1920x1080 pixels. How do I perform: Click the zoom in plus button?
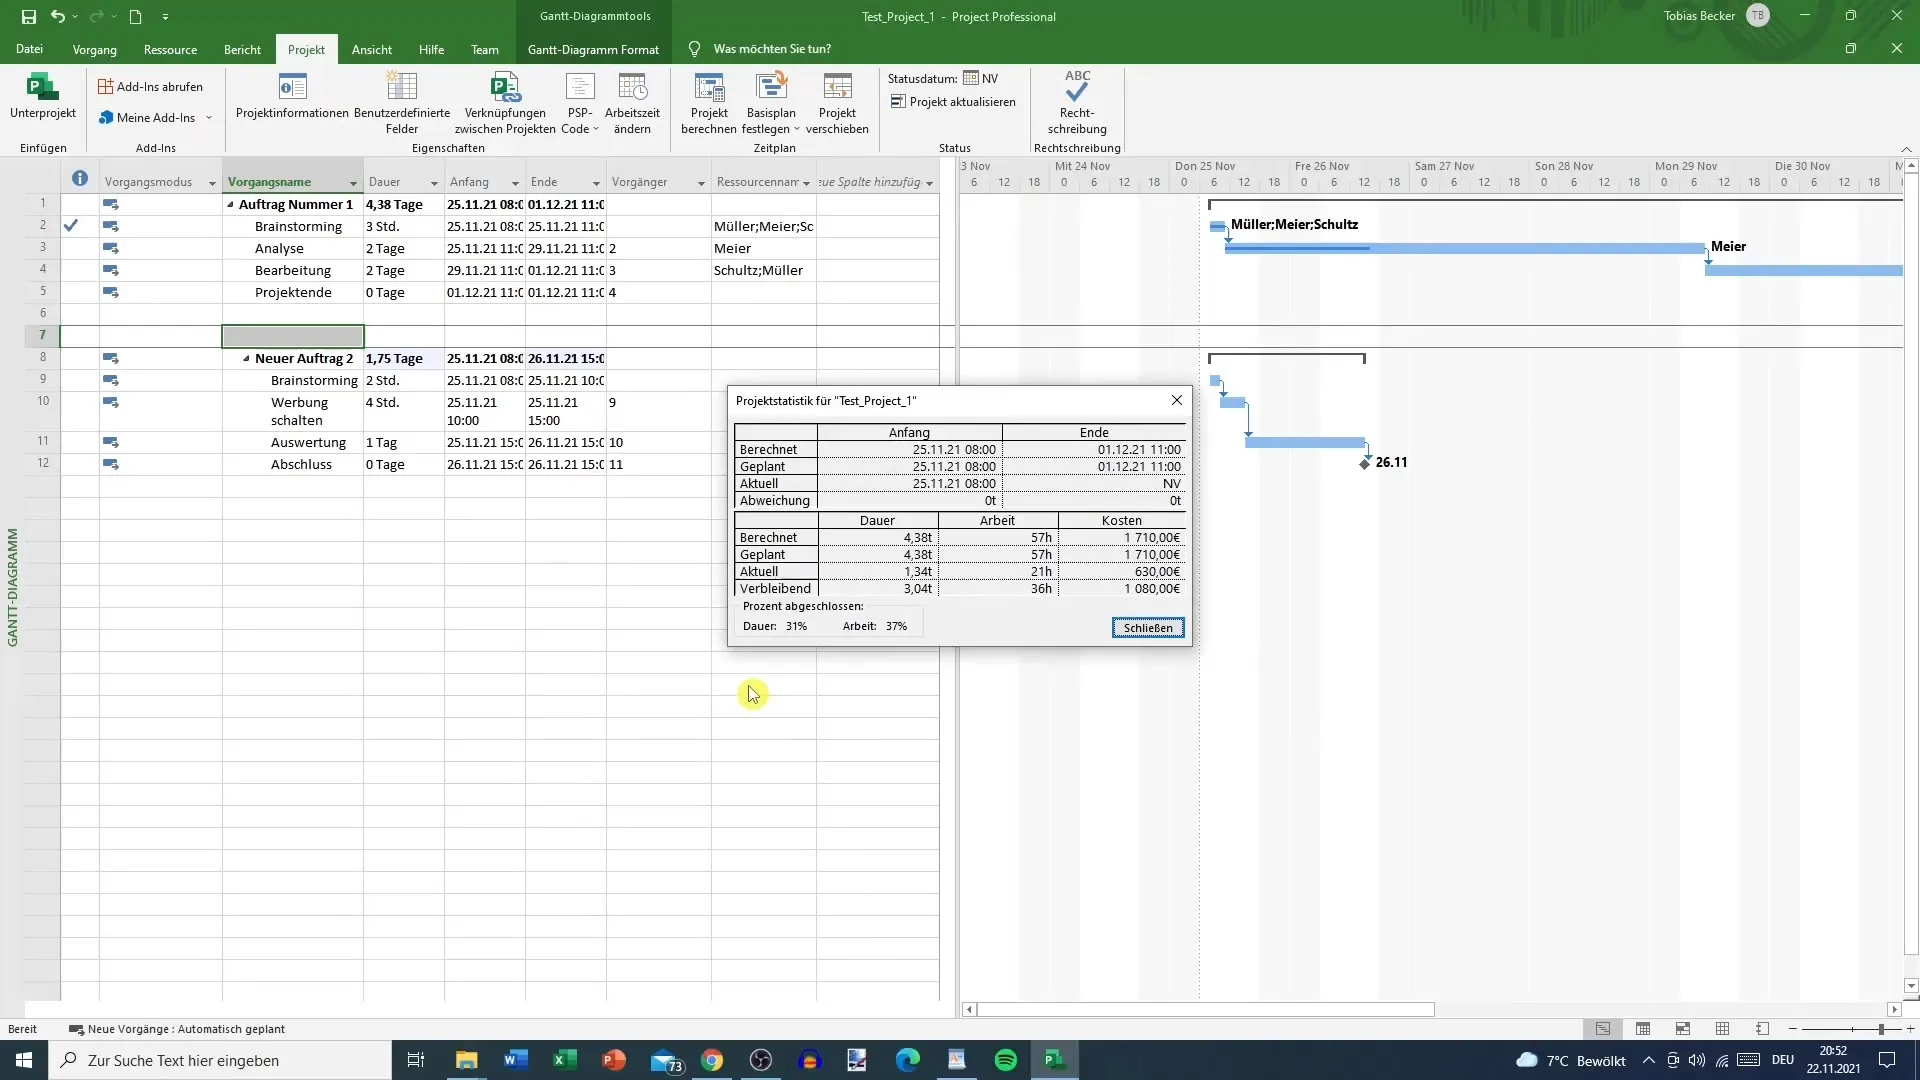point(1909,1029)
